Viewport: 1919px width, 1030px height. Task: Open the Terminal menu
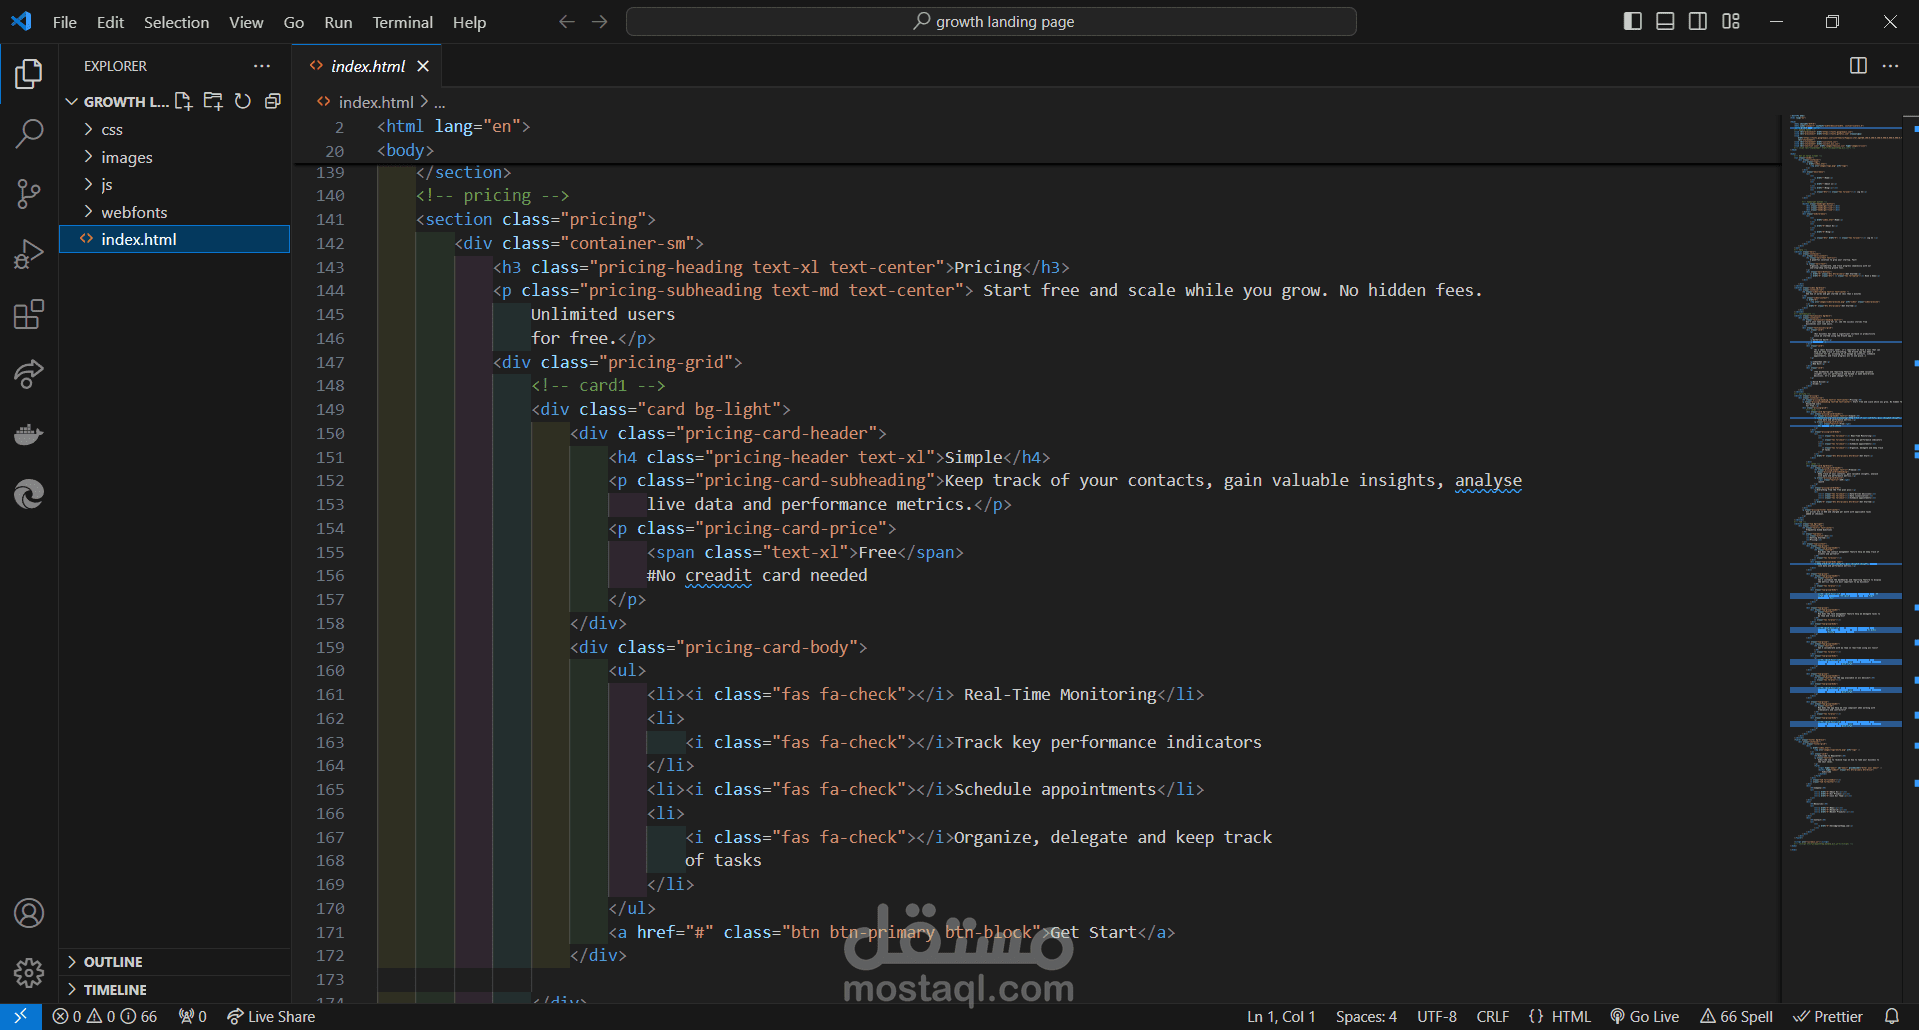403,22
